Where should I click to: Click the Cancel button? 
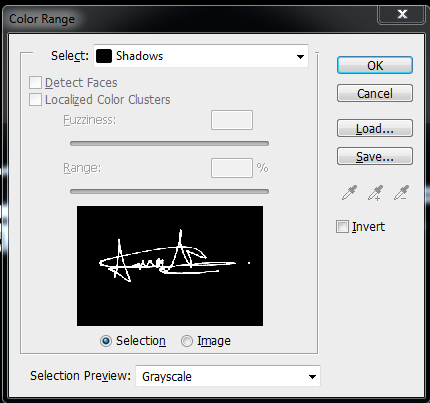point(375,93)
